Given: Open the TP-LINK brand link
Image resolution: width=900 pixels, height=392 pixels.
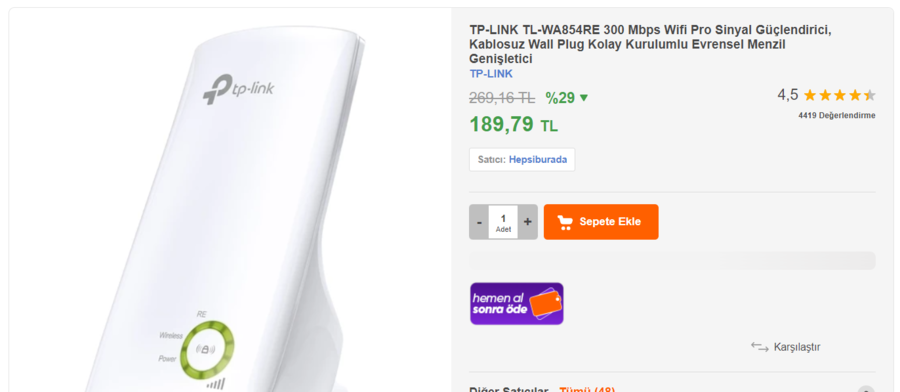Looking at the screenshot, I should (491, 74).
